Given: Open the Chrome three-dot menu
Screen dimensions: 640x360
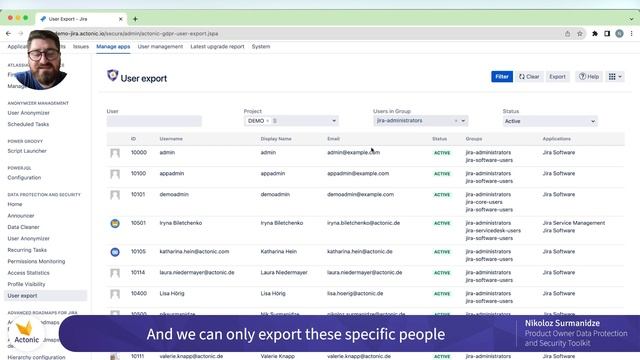Looking at the screenshot, I should (x=631, y=34).
